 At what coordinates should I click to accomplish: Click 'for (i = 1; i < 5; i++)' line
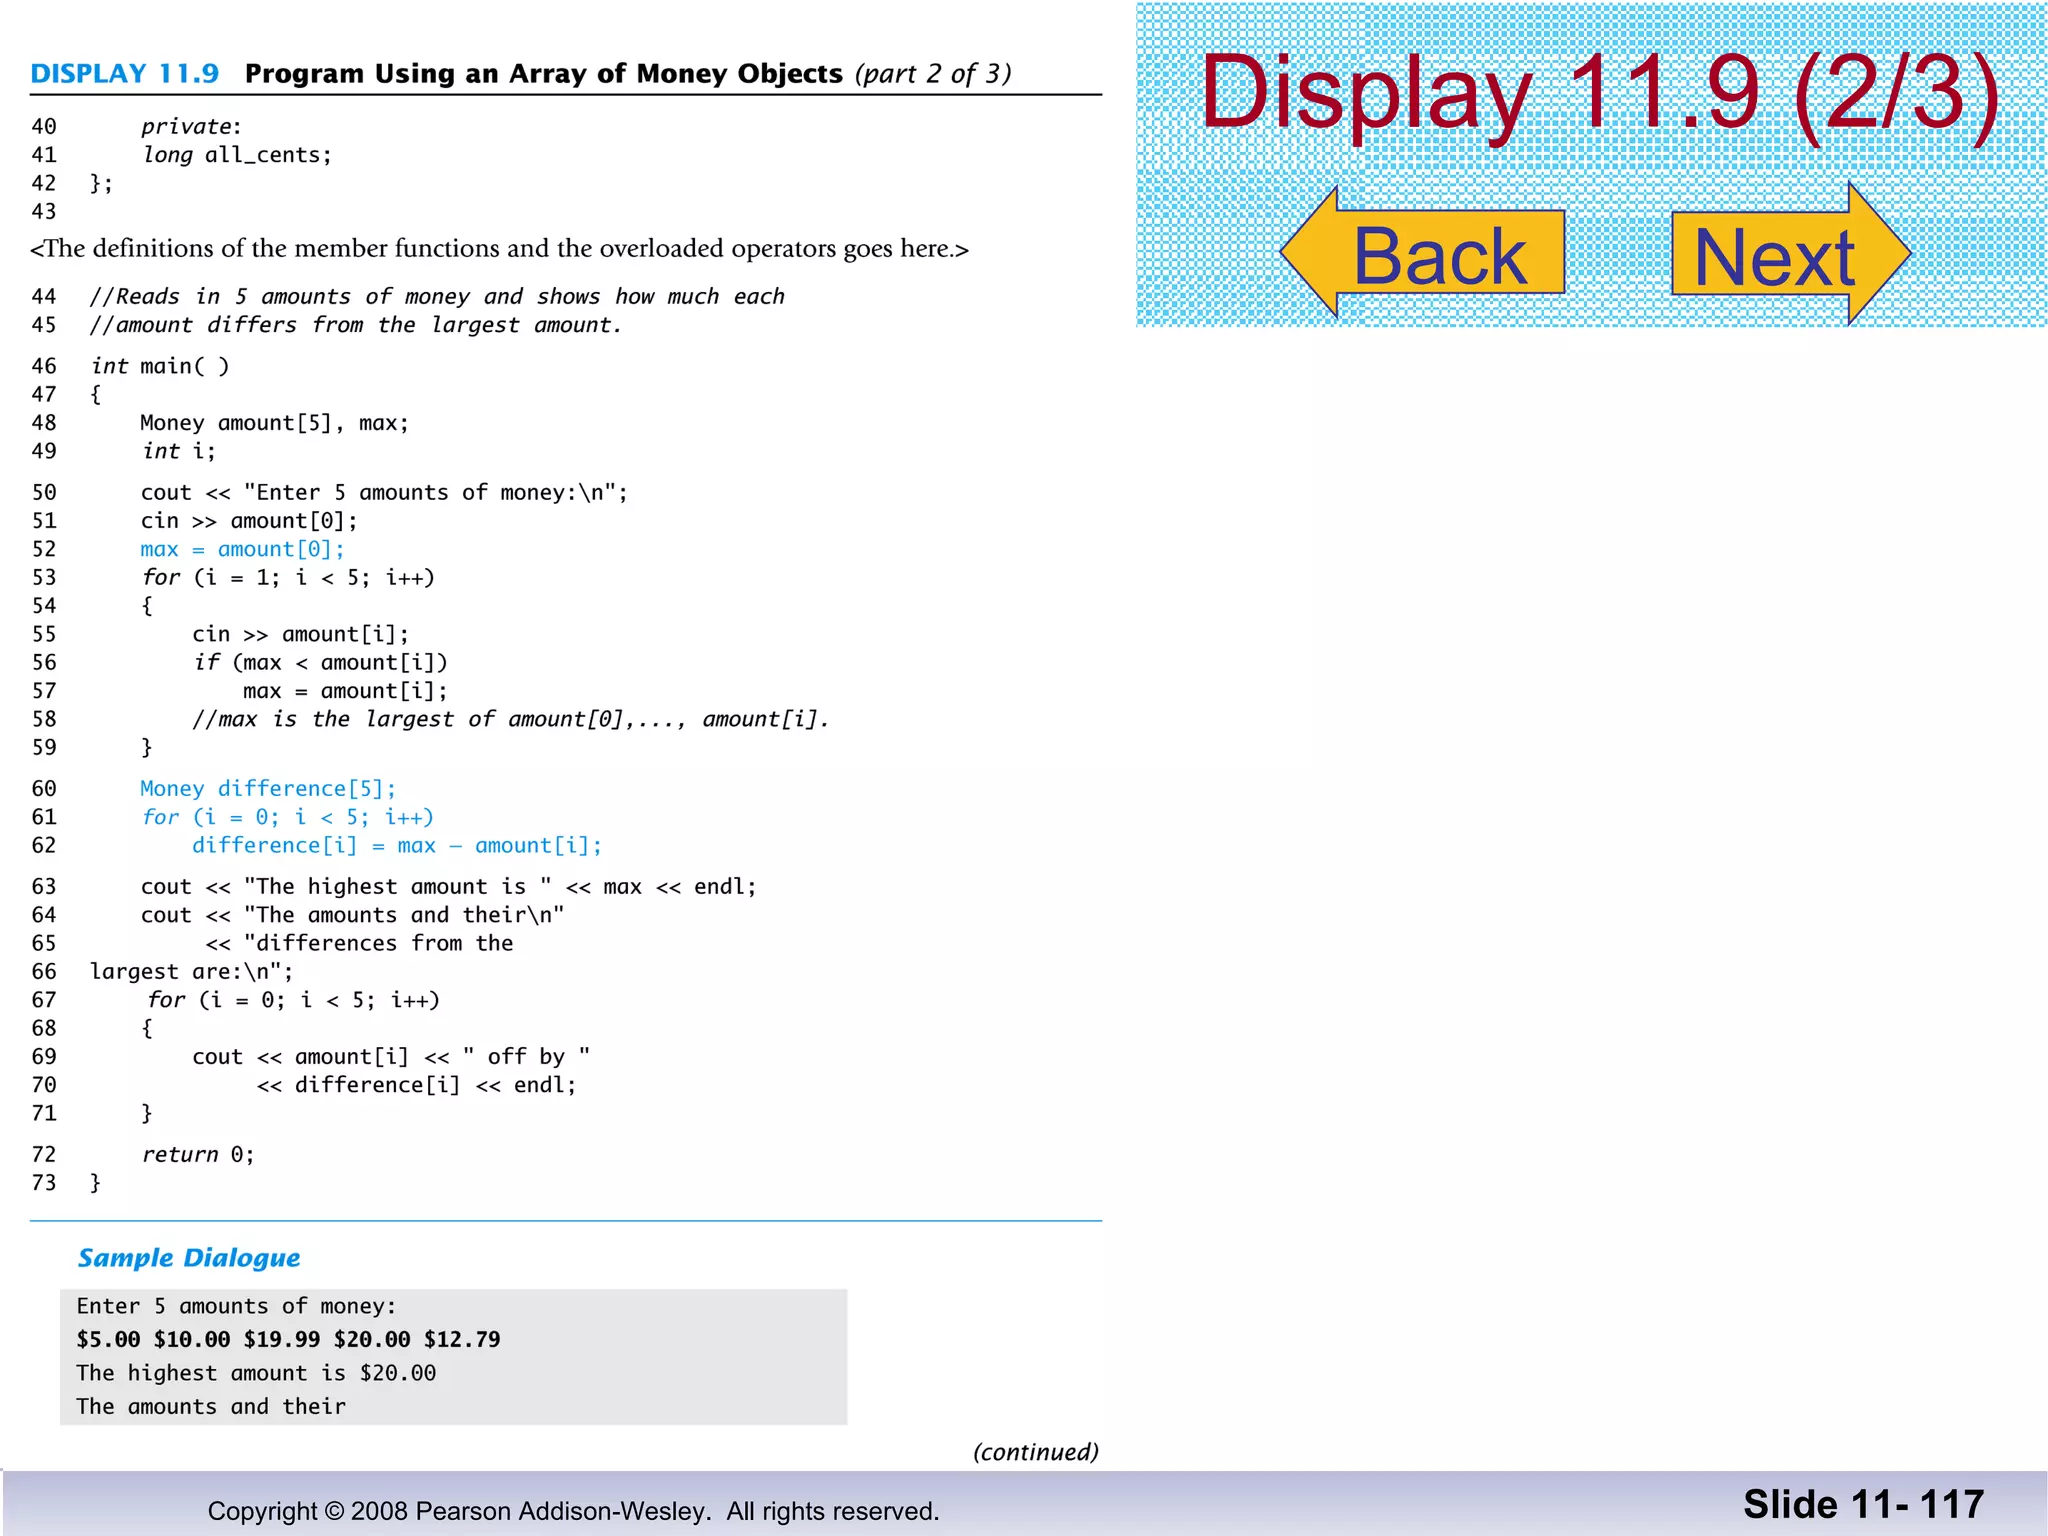coord(288,578)
